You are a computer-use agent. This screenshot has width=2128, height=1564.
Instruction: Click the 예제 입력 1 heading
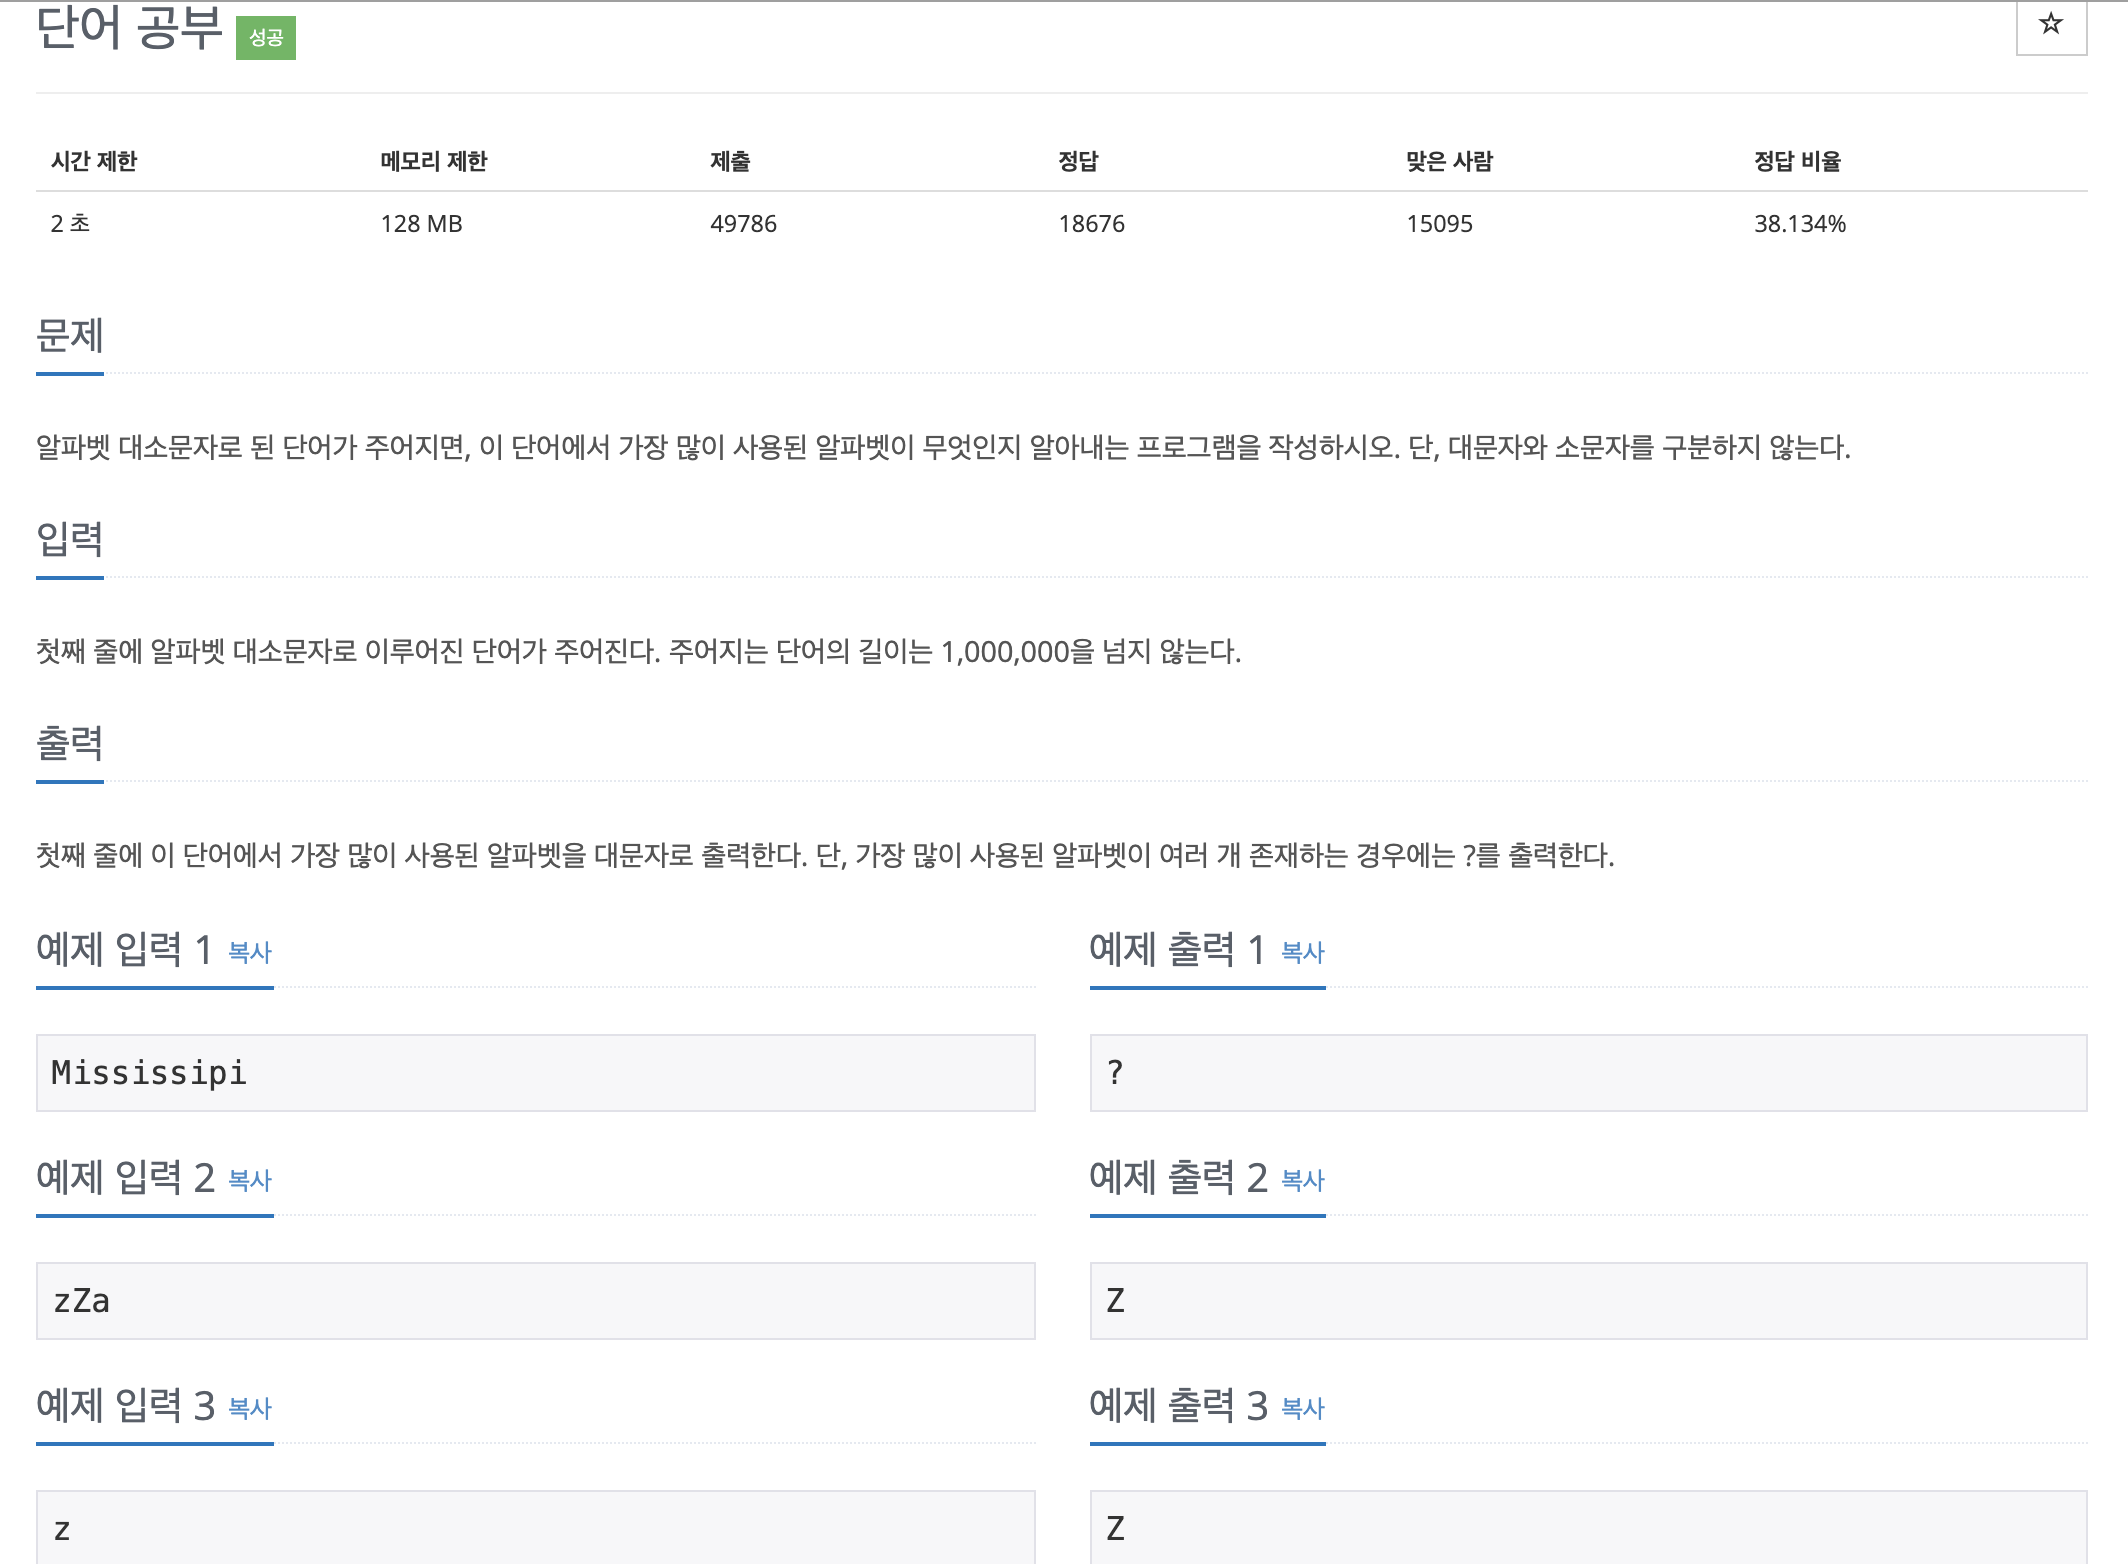coord(124,950)
